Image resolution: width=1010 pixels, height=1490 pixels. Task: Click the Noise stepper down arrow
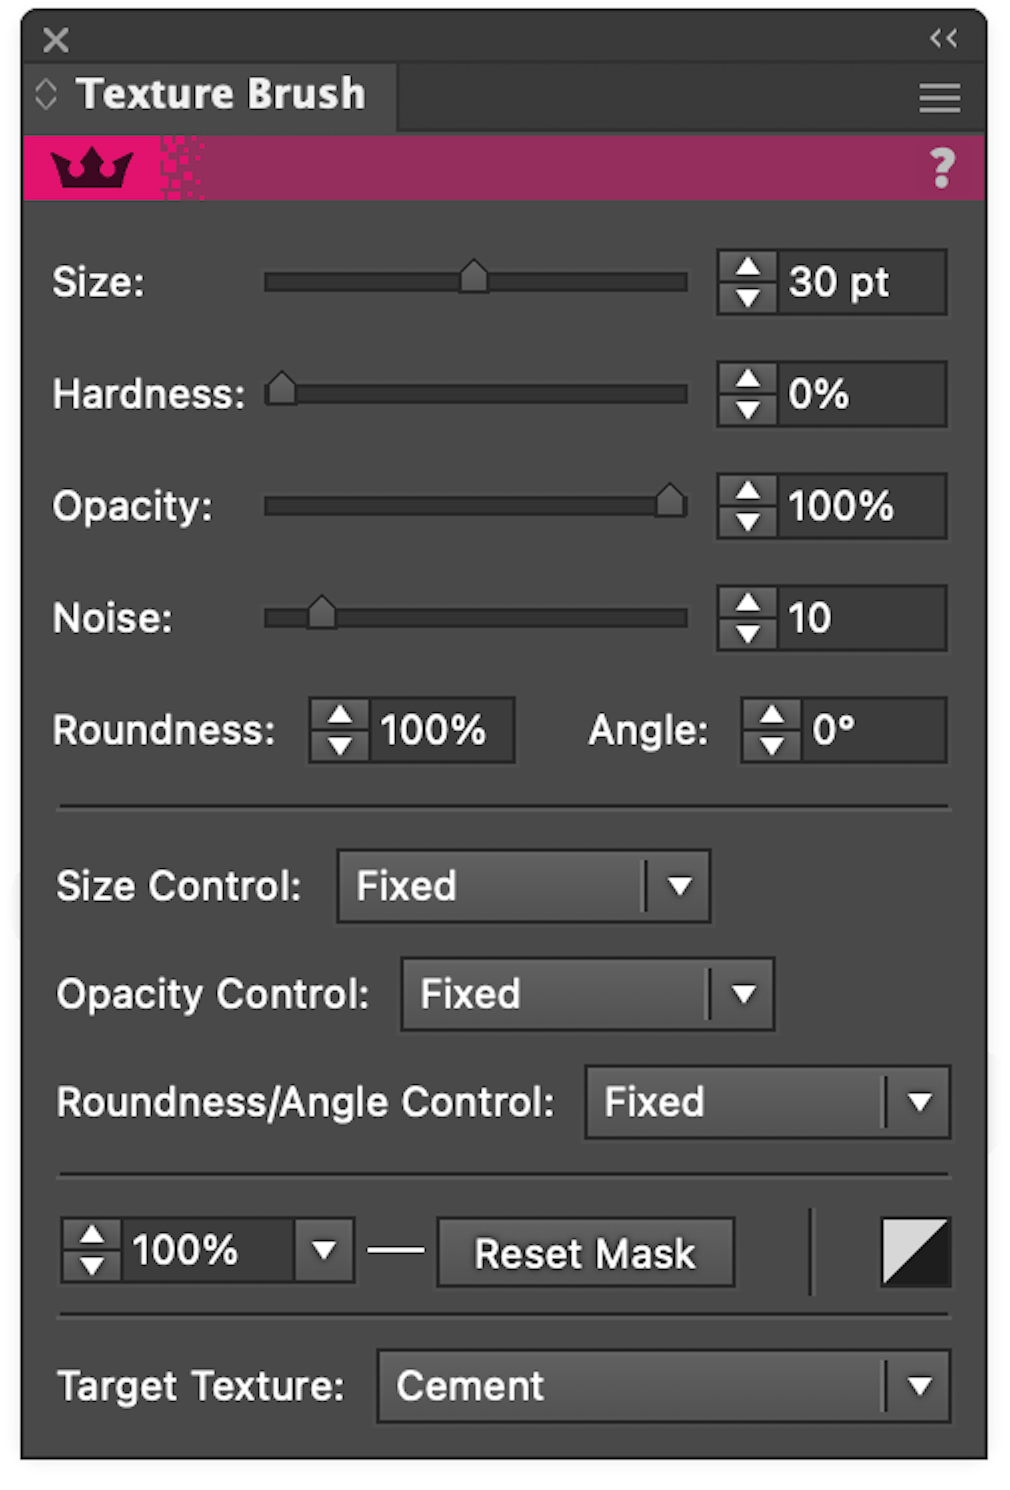(748, 635)
